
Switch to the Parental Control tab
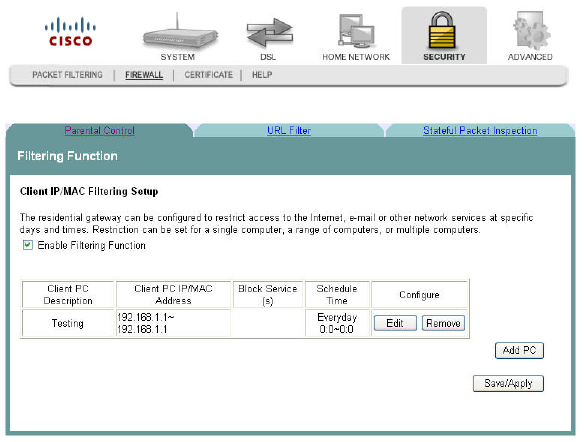click(x=99, y=131)
